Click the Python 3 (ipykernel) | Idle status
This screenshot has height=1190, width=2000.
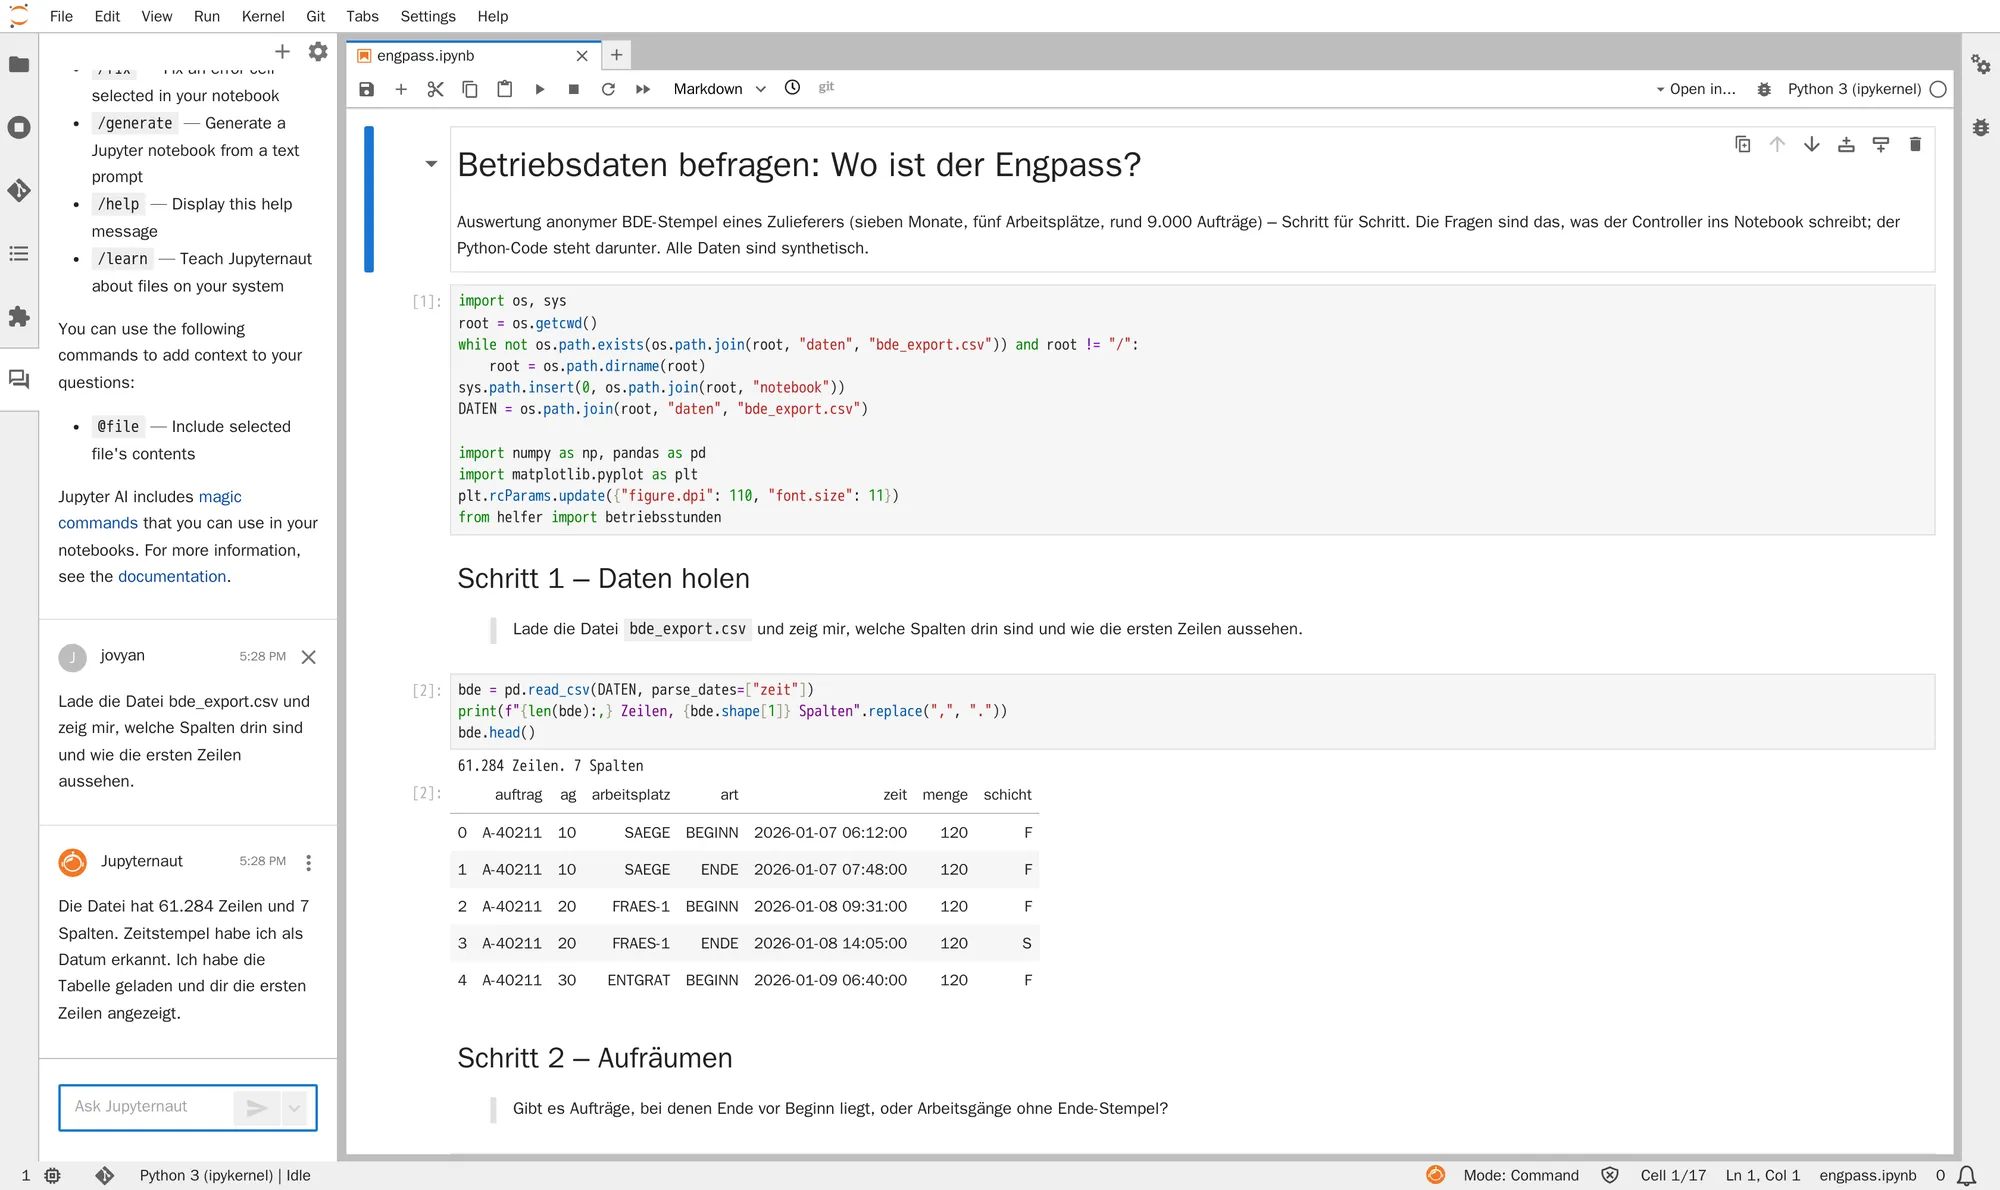(225, 1176)
